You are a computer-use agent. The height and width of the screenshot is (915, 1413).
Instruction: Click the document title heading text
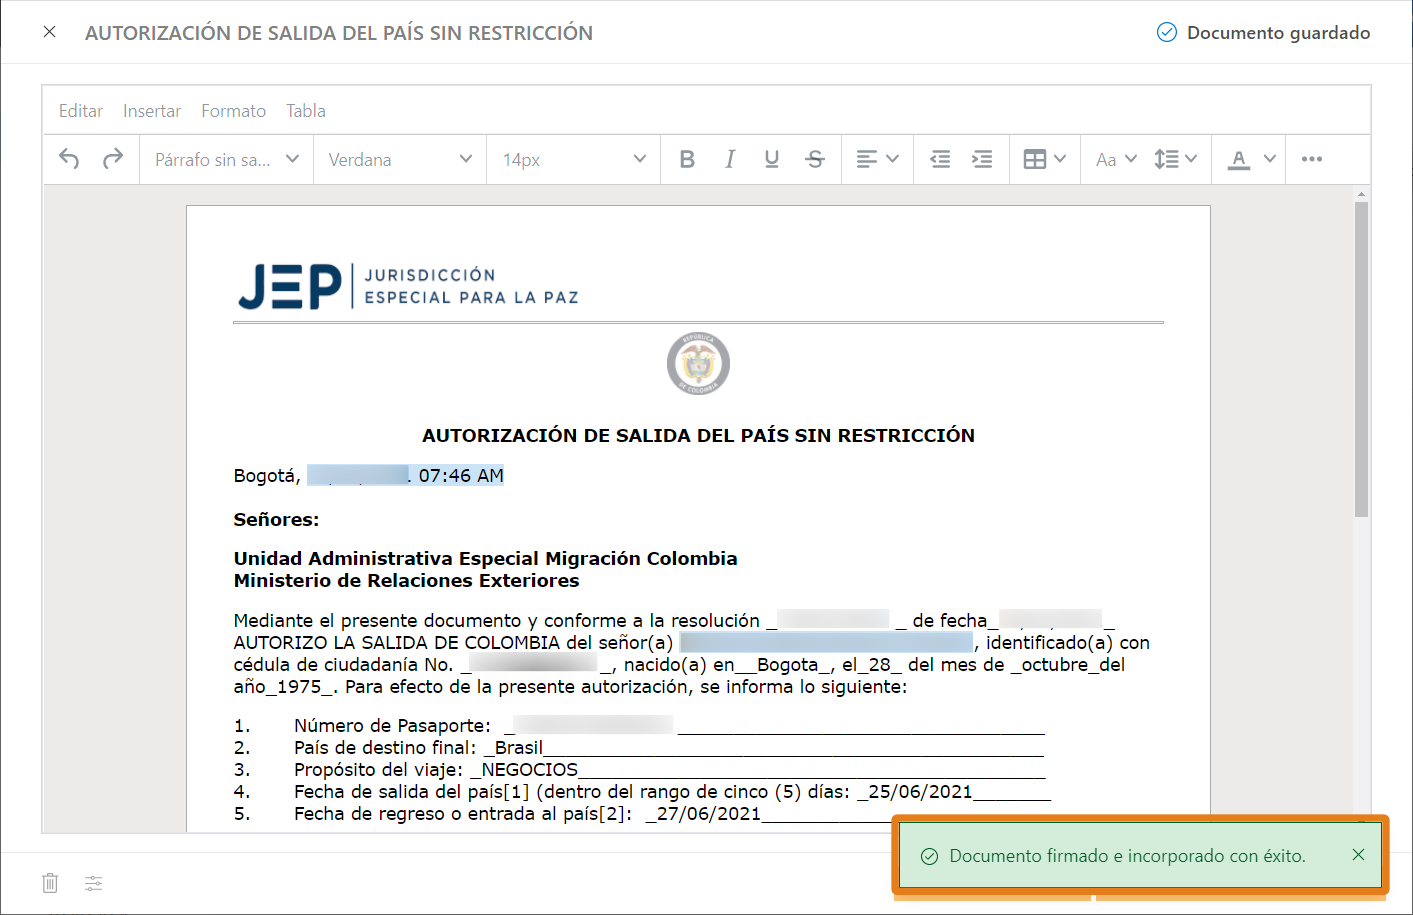(x=698, y=435)
